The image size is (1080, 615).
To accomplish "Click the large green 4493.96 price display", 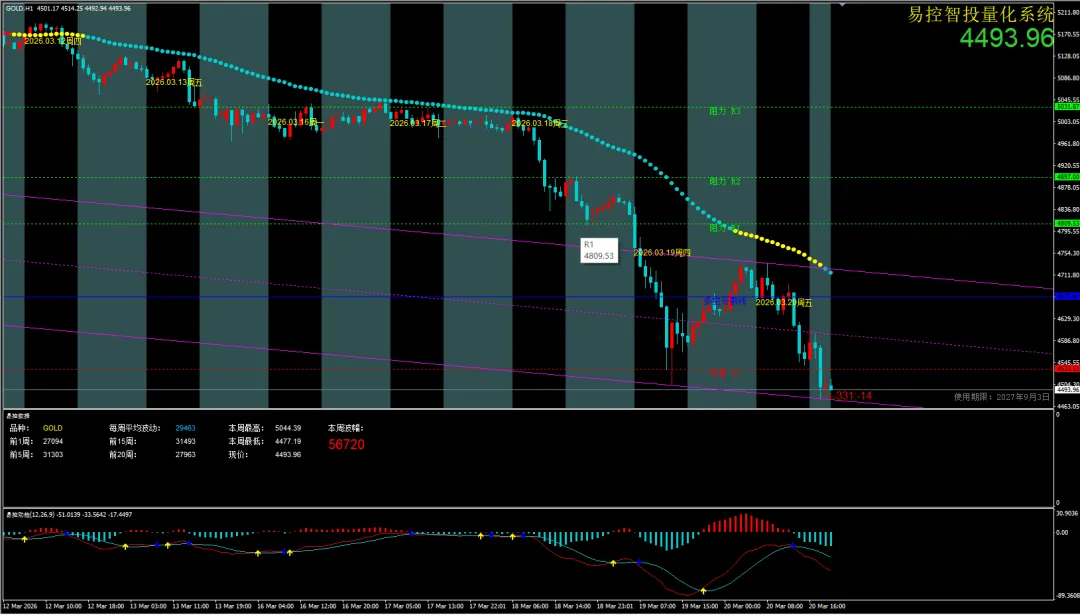I will pyautogui.click(x=1006, y=38).
